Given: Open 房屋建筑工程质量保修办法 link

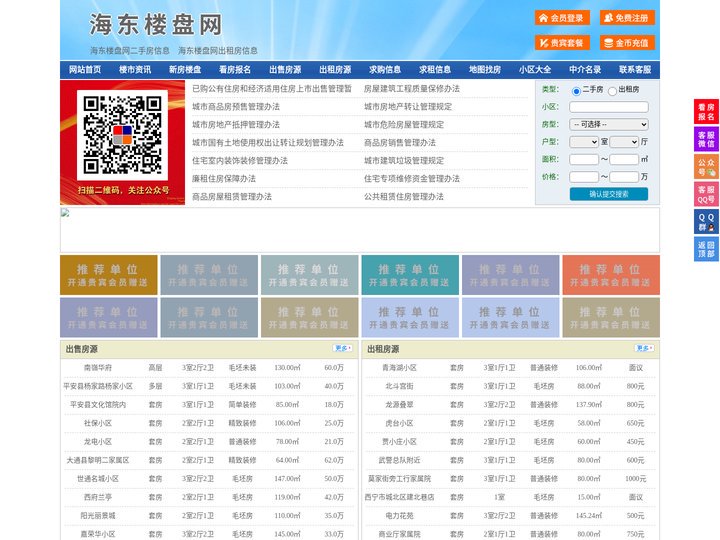Looking at the screenshot, I should click(x=412, y=89).
